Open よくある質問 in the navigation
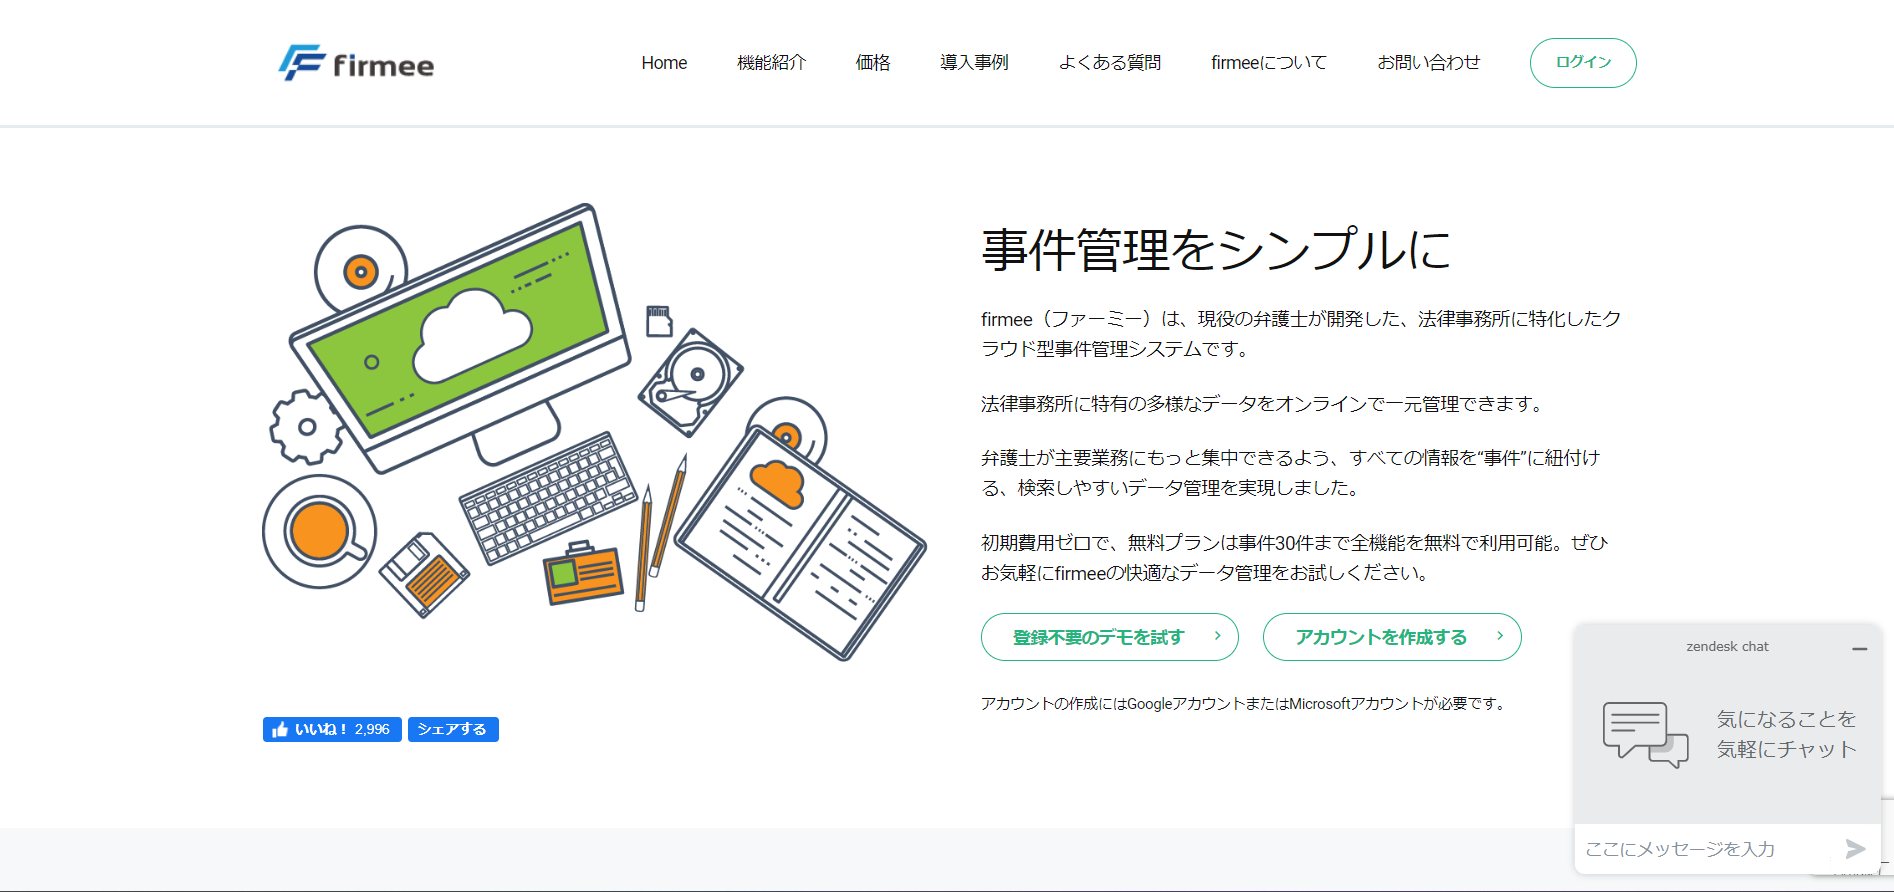Screen dimensions: 1894x892 point(1110,63)
